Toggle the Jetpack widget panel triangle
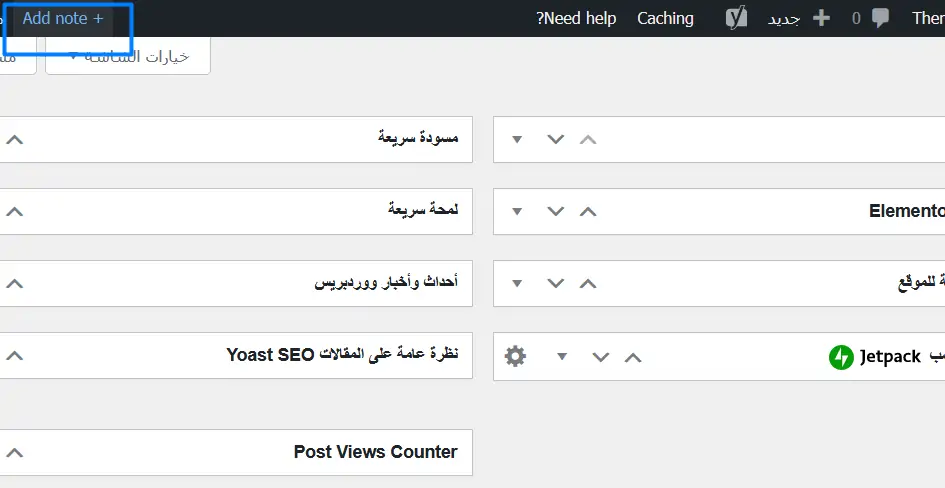This screenshot has width=945, height=488. (x=562, y=356)
